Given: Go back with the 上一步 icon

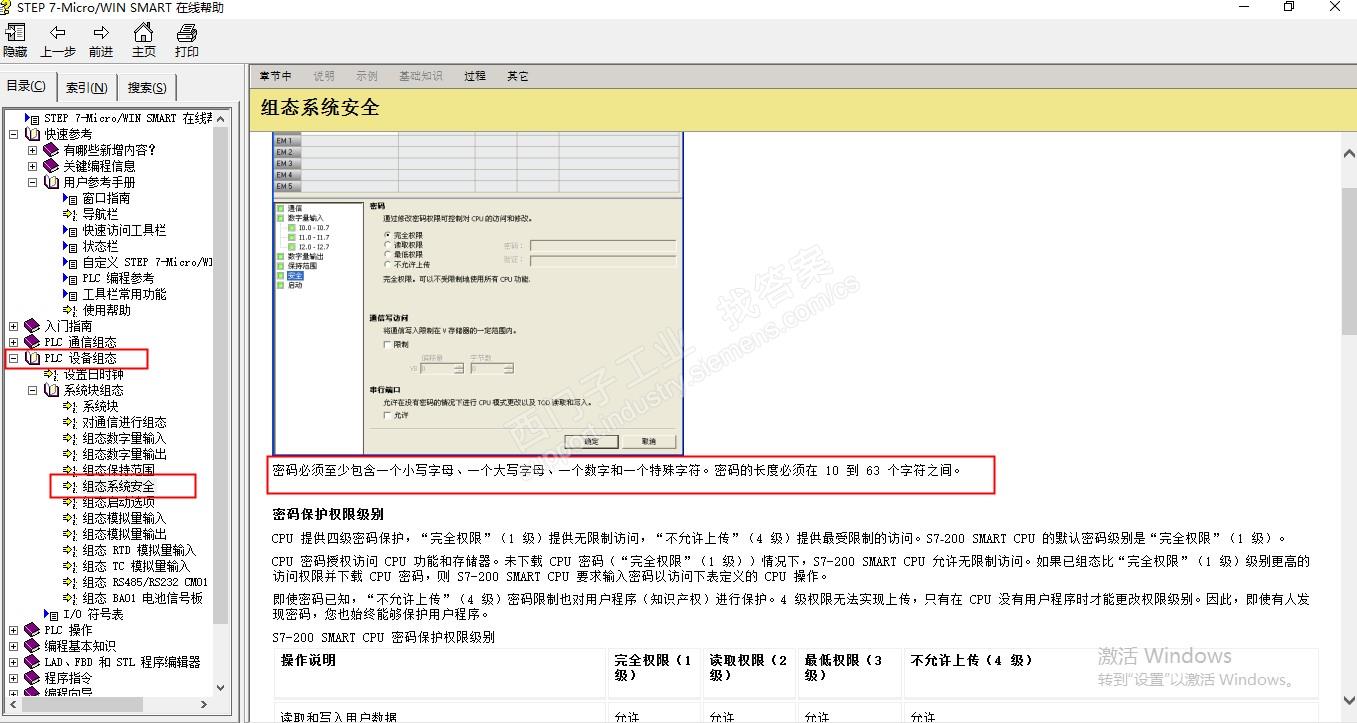Looking at the screenshot, I should coord(57,33).
